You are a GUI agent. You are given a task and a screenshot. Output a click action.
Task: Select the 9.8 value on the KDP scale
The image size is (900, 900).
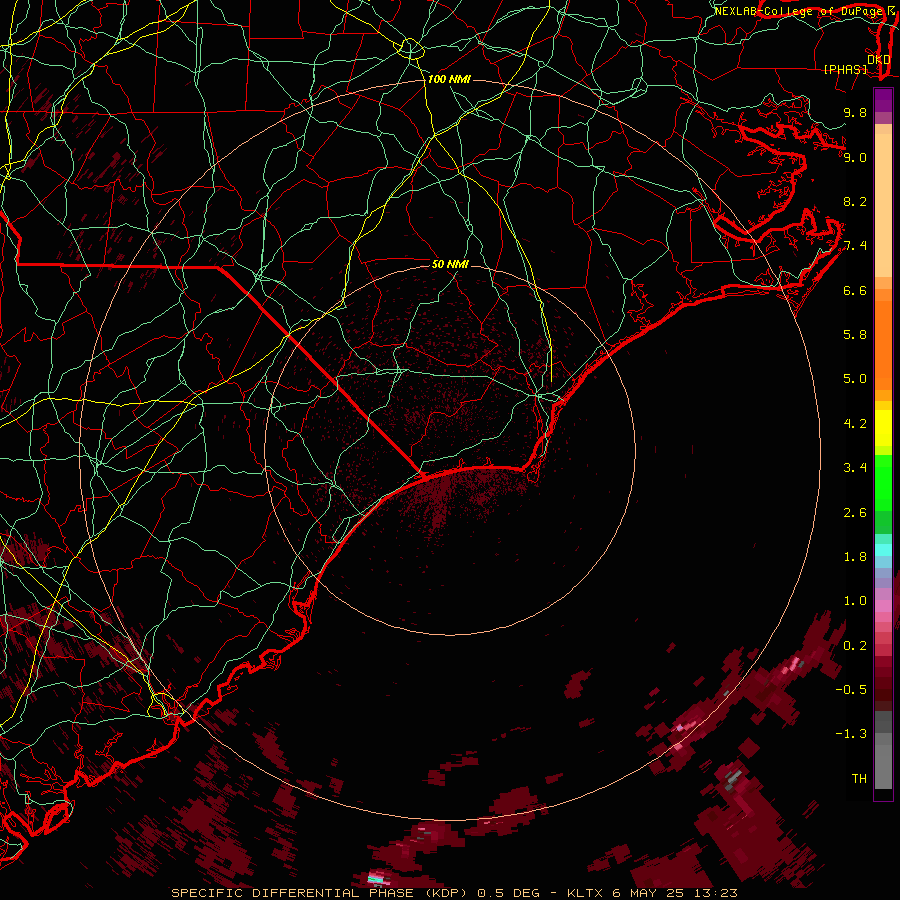point(855,112)
